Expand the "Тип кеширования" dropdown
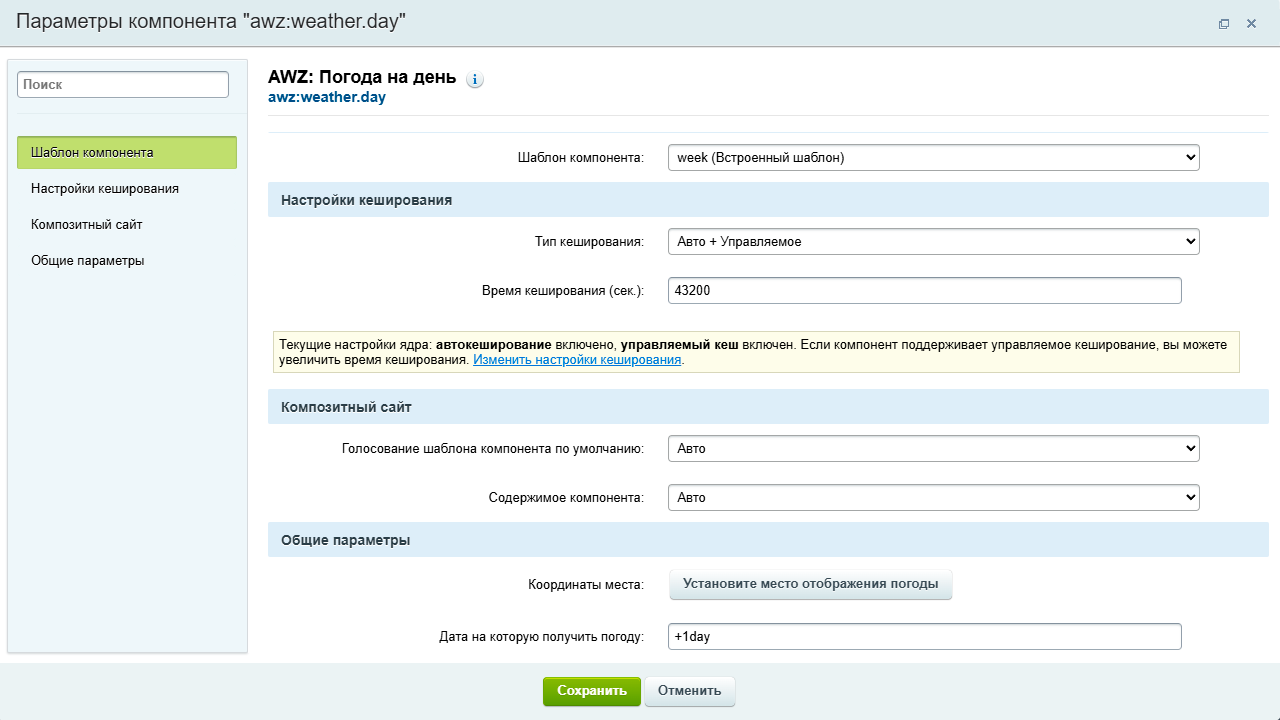Image resolution: width=1280 pixels, height=720 pixels. click(x=933, y=242)
